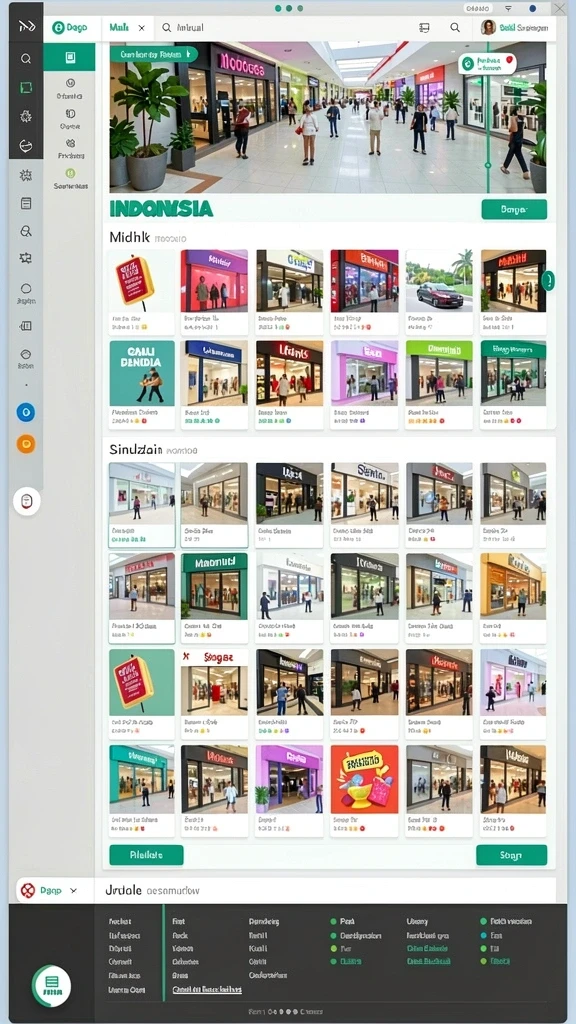Click the Rendeing footer link

click(264, 921)
